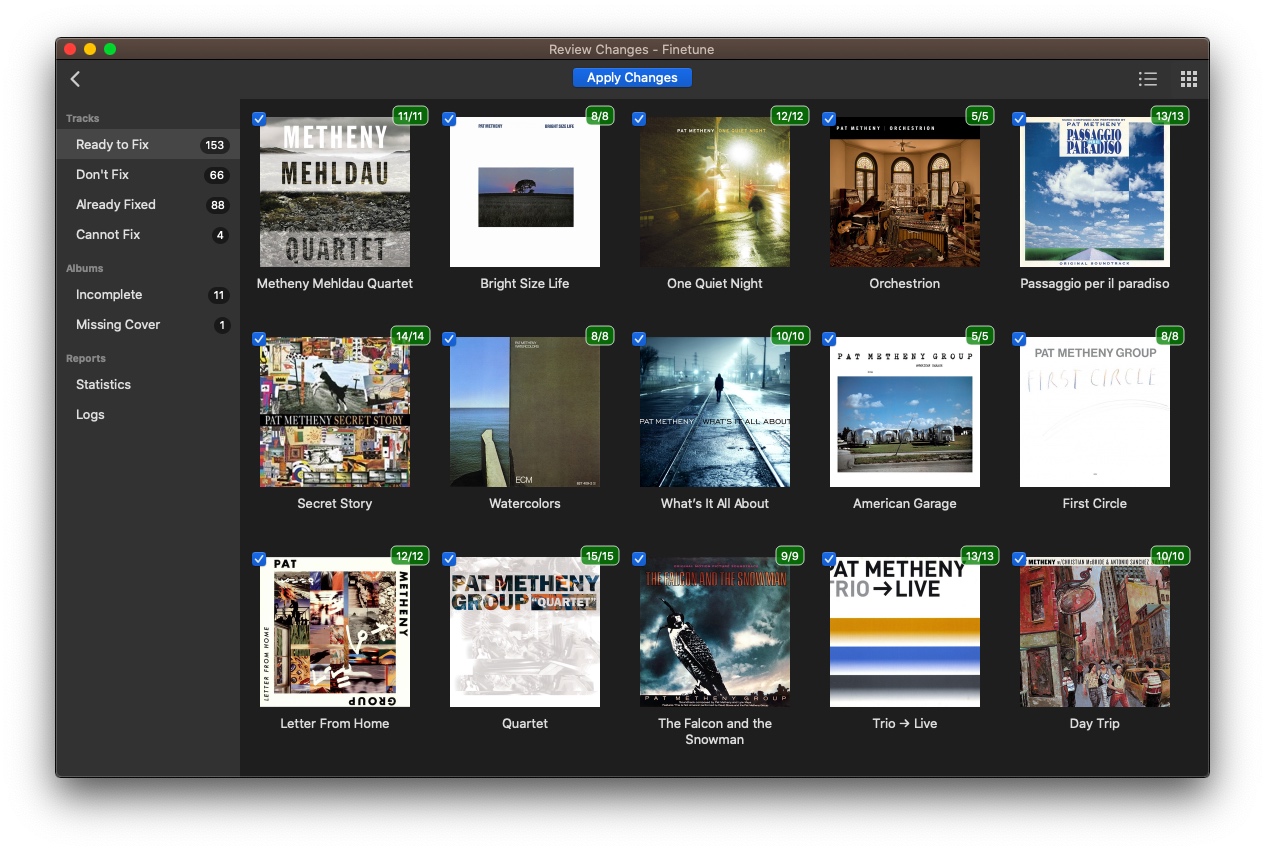Open the Day Trip album artwork
This screenshot has width=1265, height=851.
[1095, 632]
